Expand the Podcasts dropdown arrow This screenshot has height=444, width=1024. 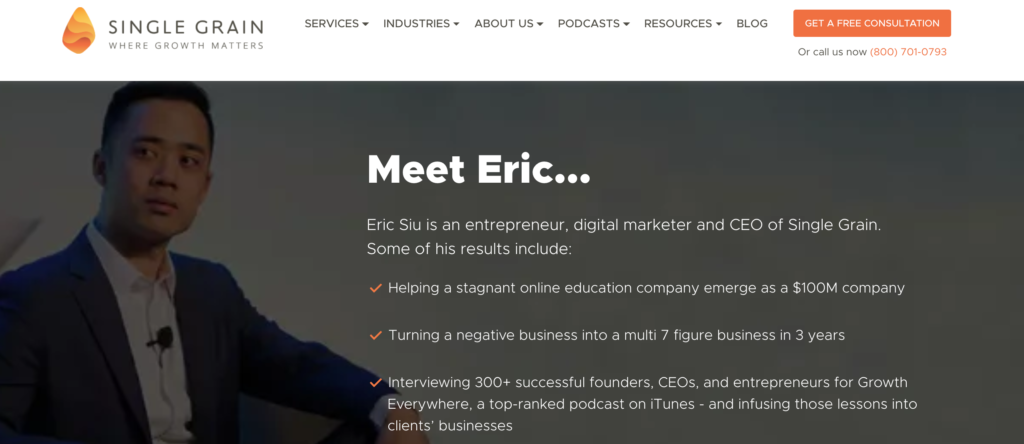626,24
